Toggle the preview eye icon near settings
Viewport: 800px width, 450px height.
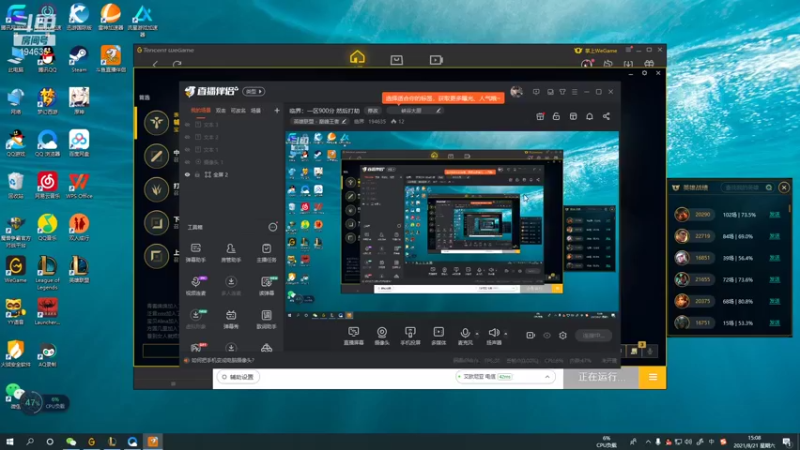547,335
